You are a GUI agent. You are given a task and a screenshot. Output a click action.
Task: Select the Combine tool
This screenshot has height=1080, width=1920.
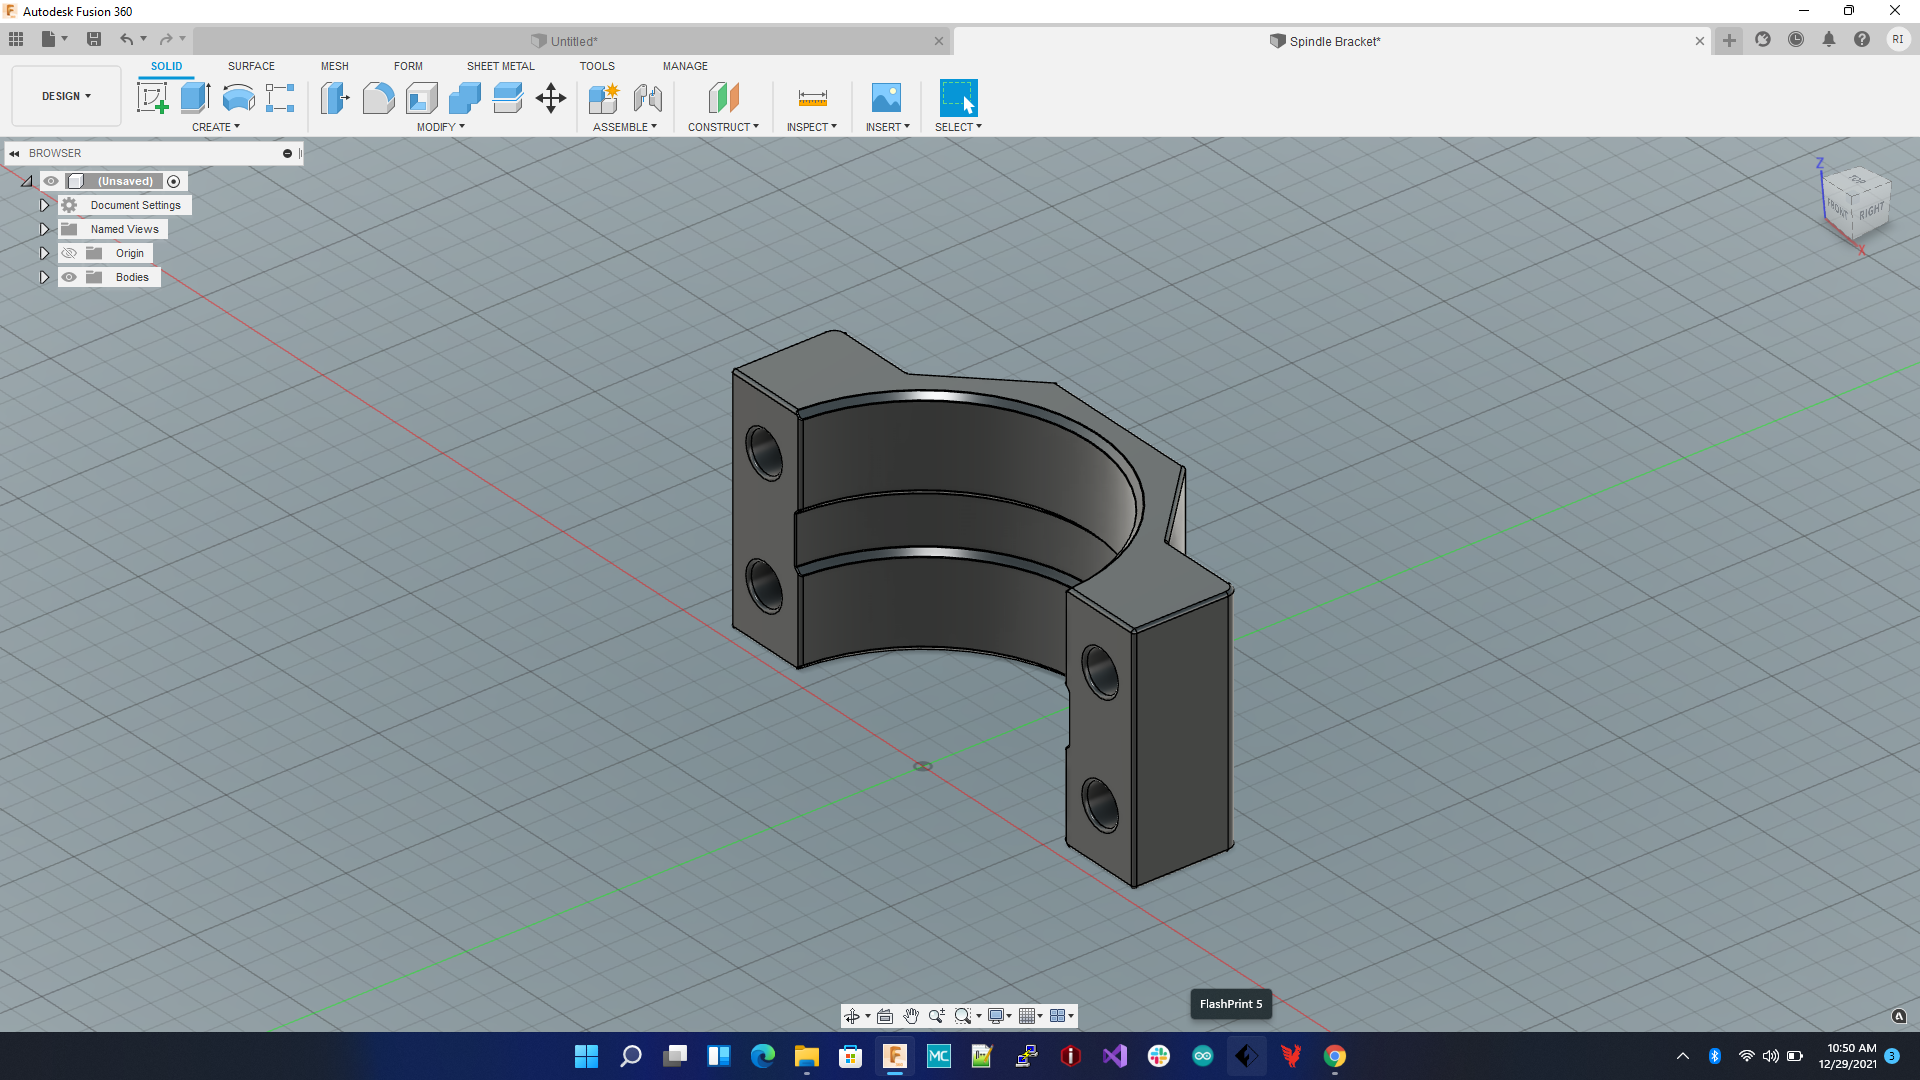(x=464, y=98)
